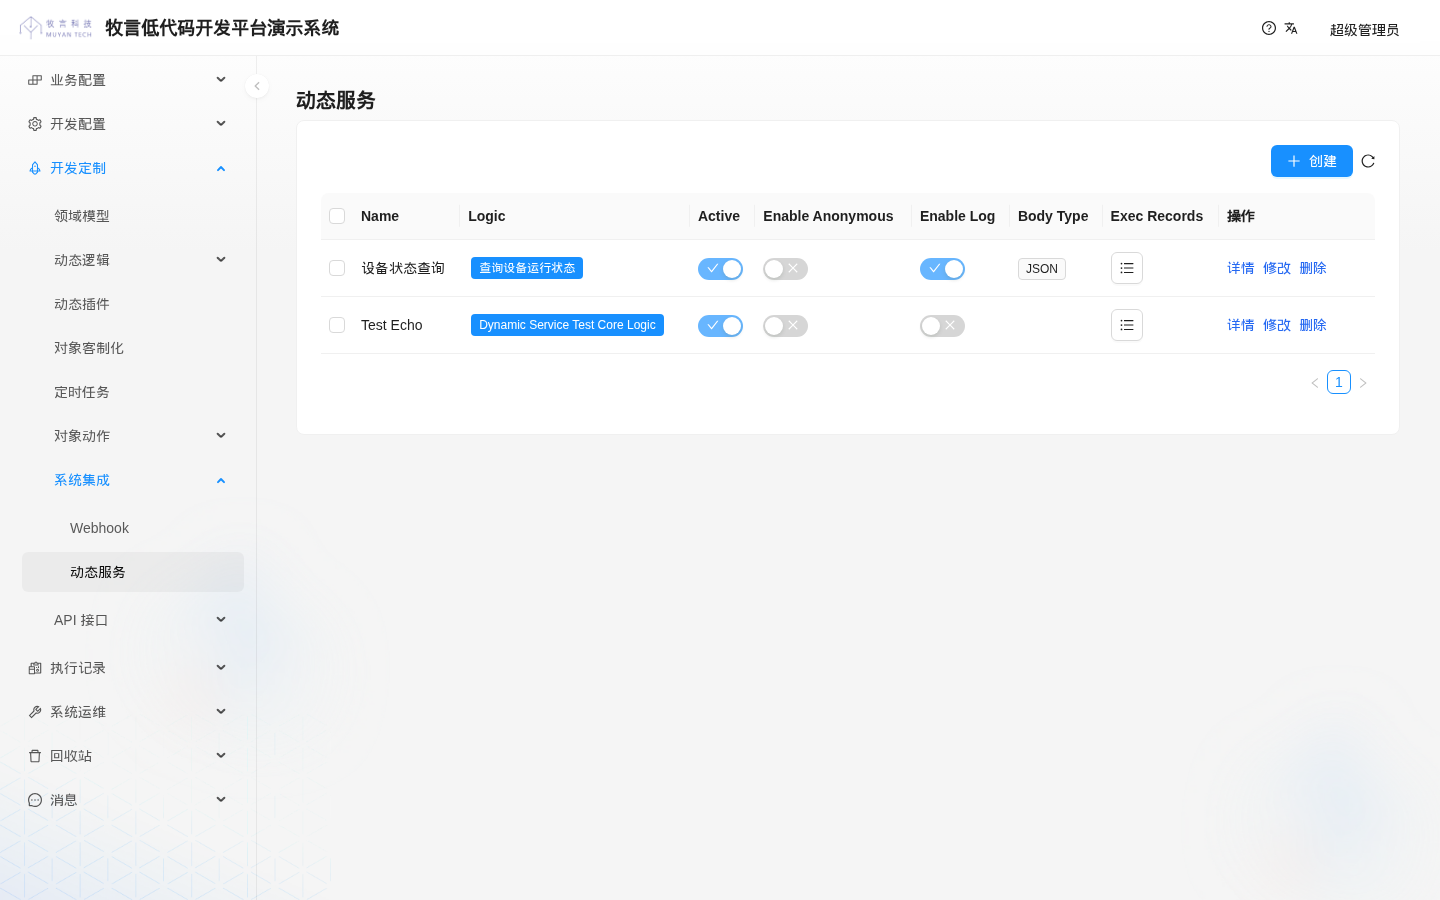Click the 消息 message bubble icon
The height and width of the screenshot is (900, 1440).
[x=35, y=800]
